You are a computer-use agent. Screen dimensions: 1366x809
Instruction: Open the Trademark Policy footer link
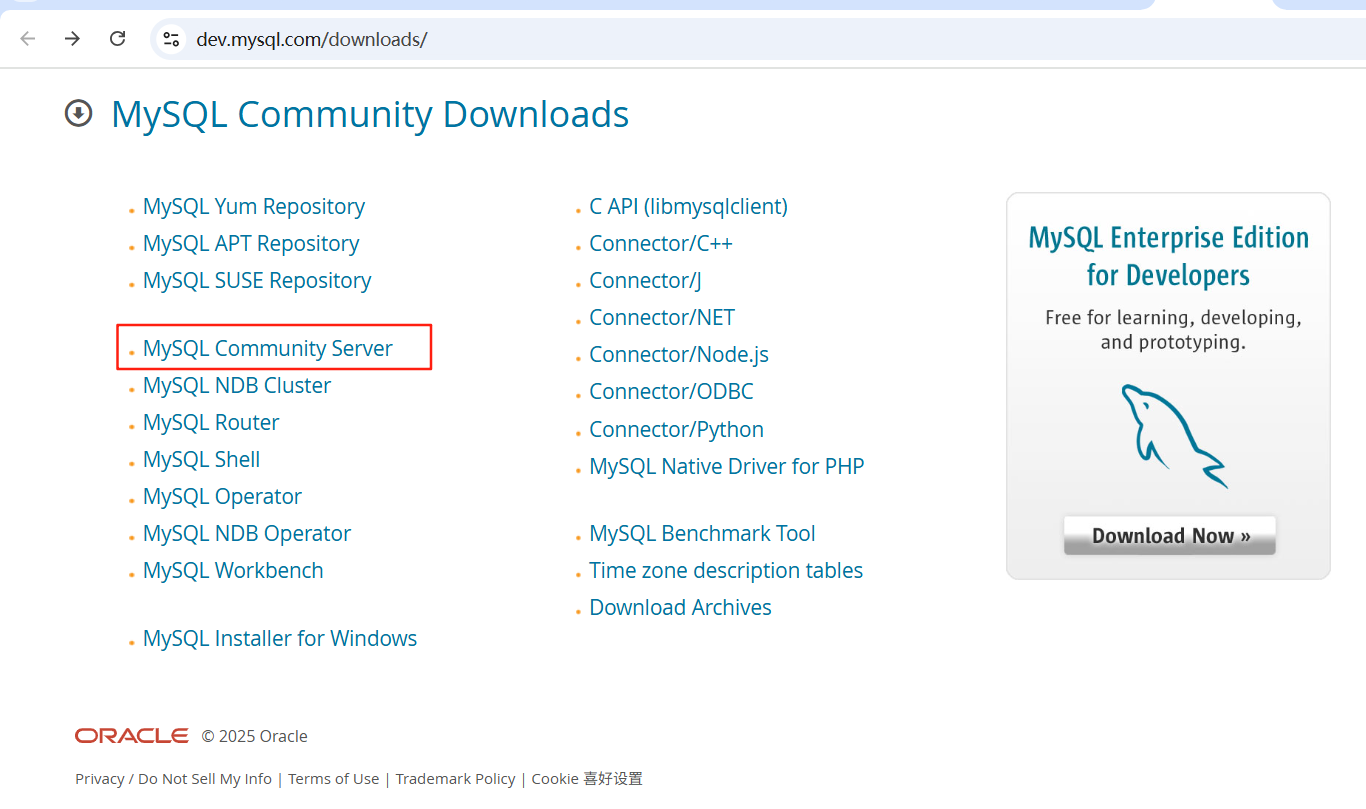pyautogui.click(x=455, y=778)
